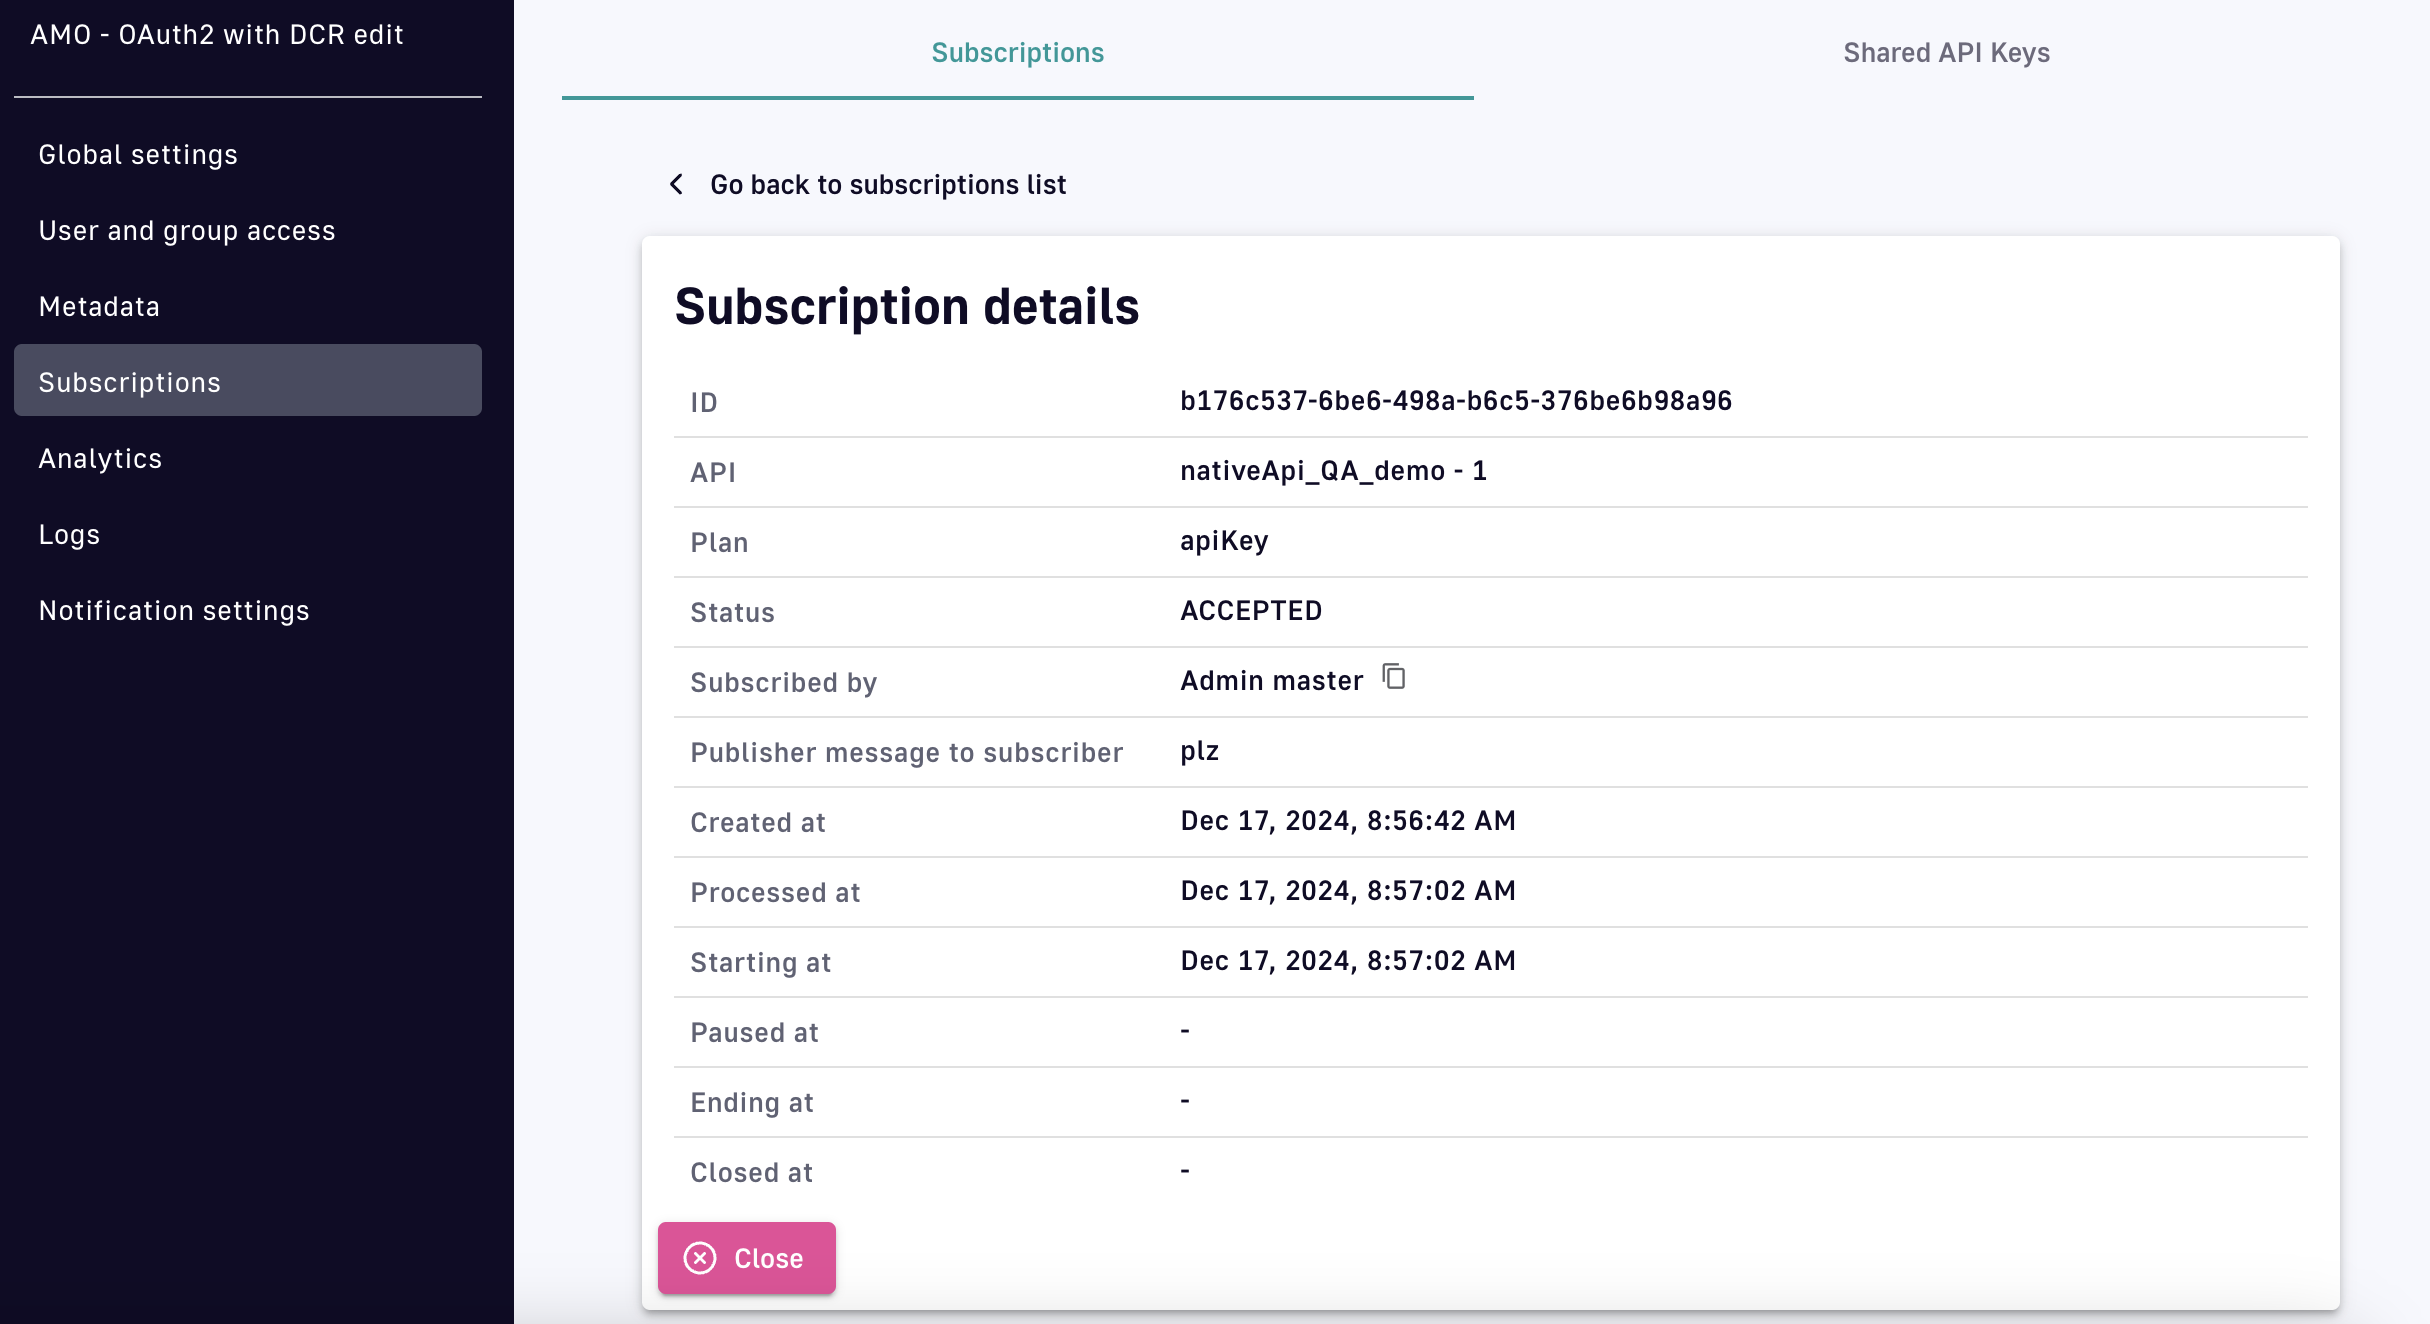Click the nativeApi_QA_demo API name
Viewport: 2430px width, 1324px height.
[x=1333, y=471]
